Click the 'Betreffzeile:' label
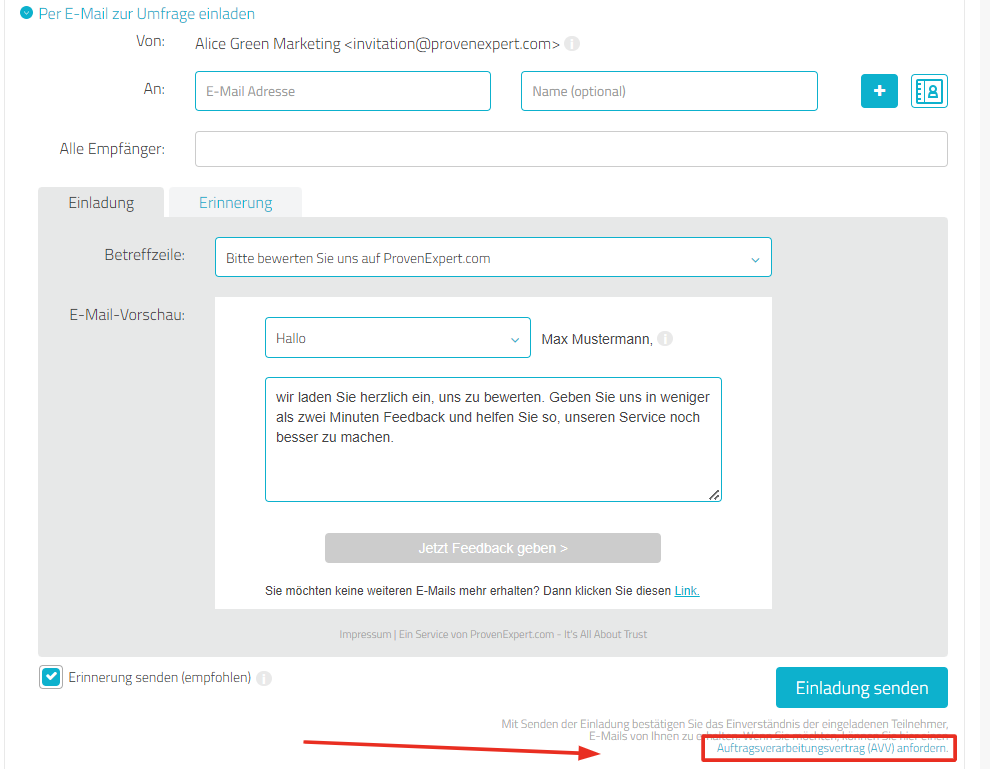The height and width of the screenshot is (769, 990). (x=145, y=255)
